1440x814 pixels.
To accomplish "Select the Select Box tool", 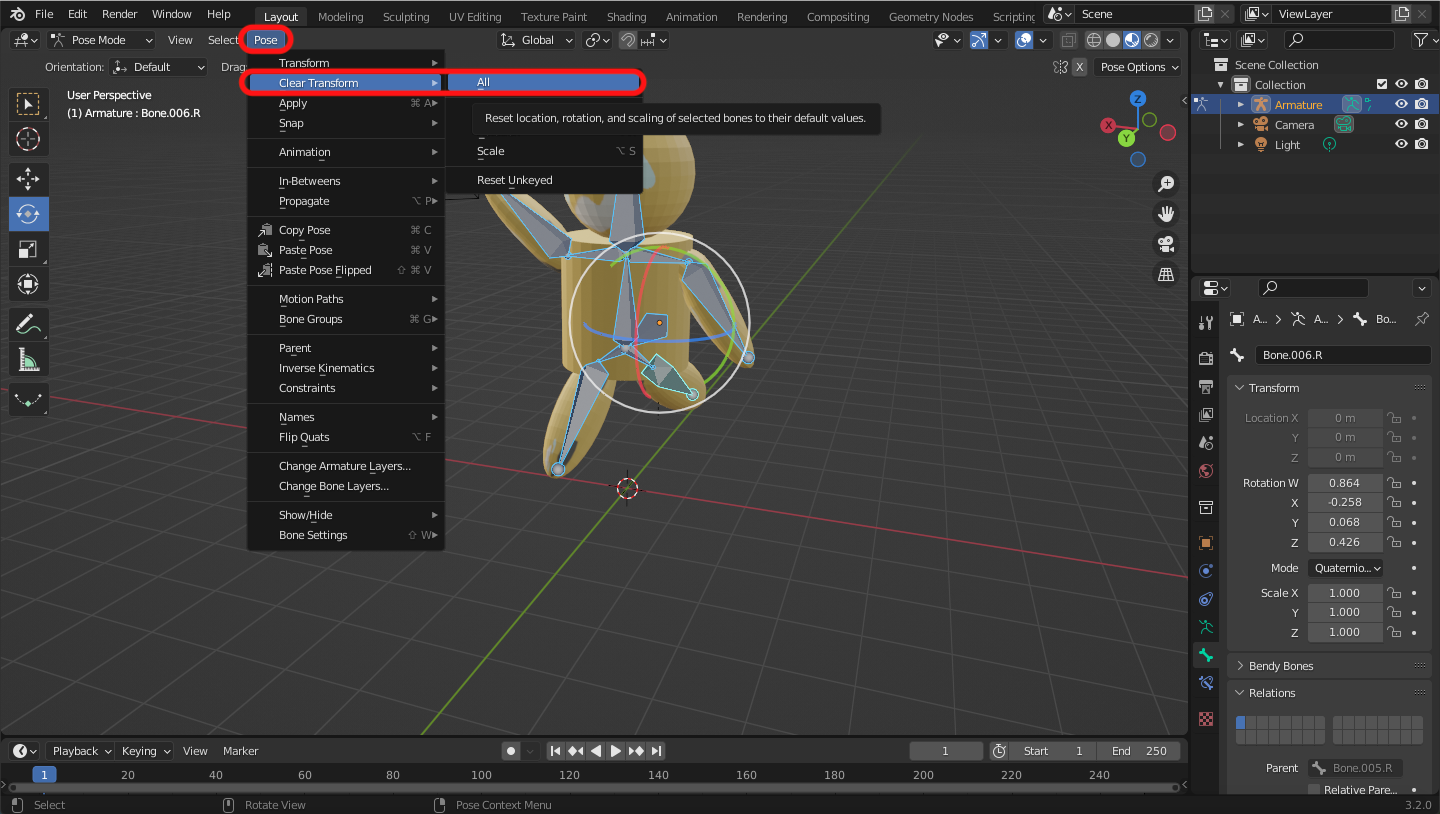I will tap(28, 104).
